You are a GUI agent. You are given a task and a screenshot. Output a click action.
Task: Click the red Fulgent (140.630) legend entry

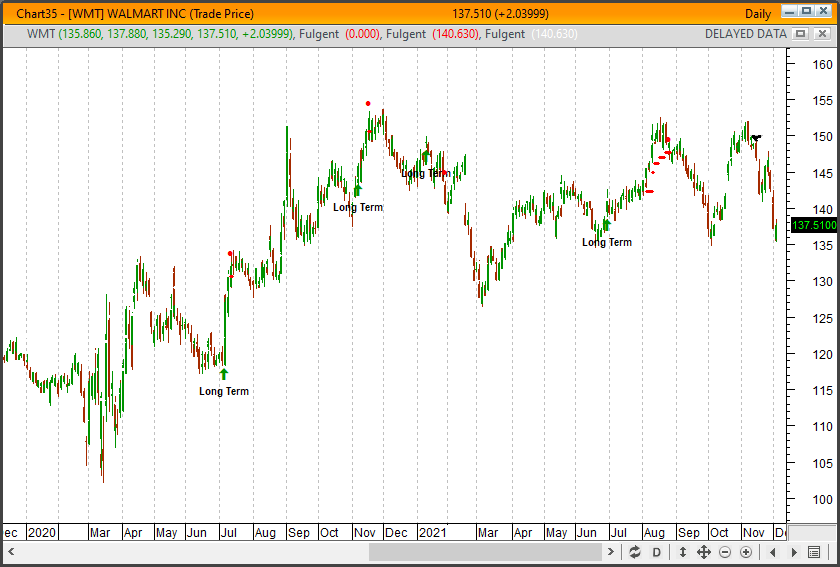tap(433, 34)
